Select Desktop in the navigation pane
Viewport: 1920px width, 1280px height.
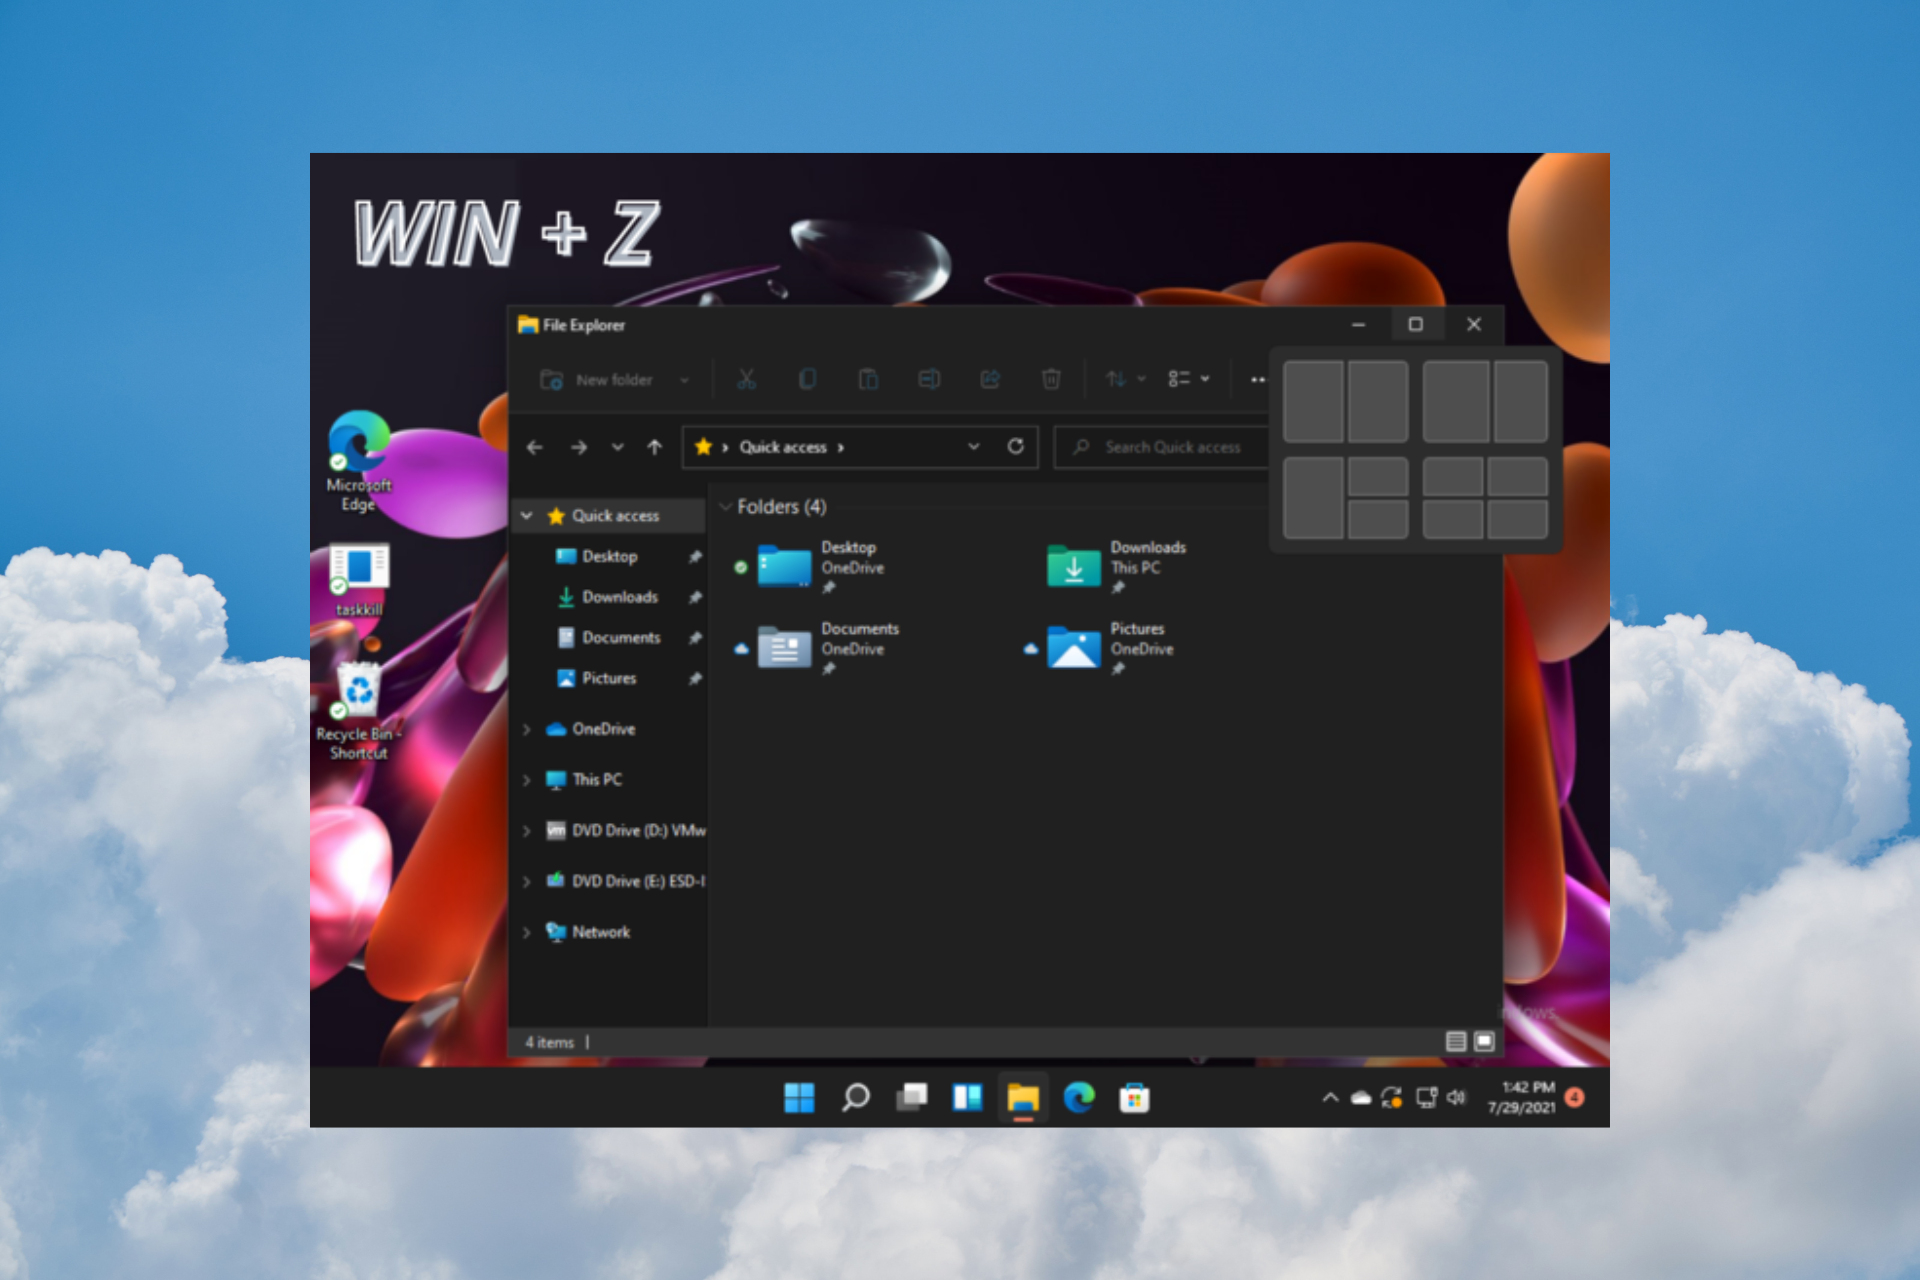point(610,556)
